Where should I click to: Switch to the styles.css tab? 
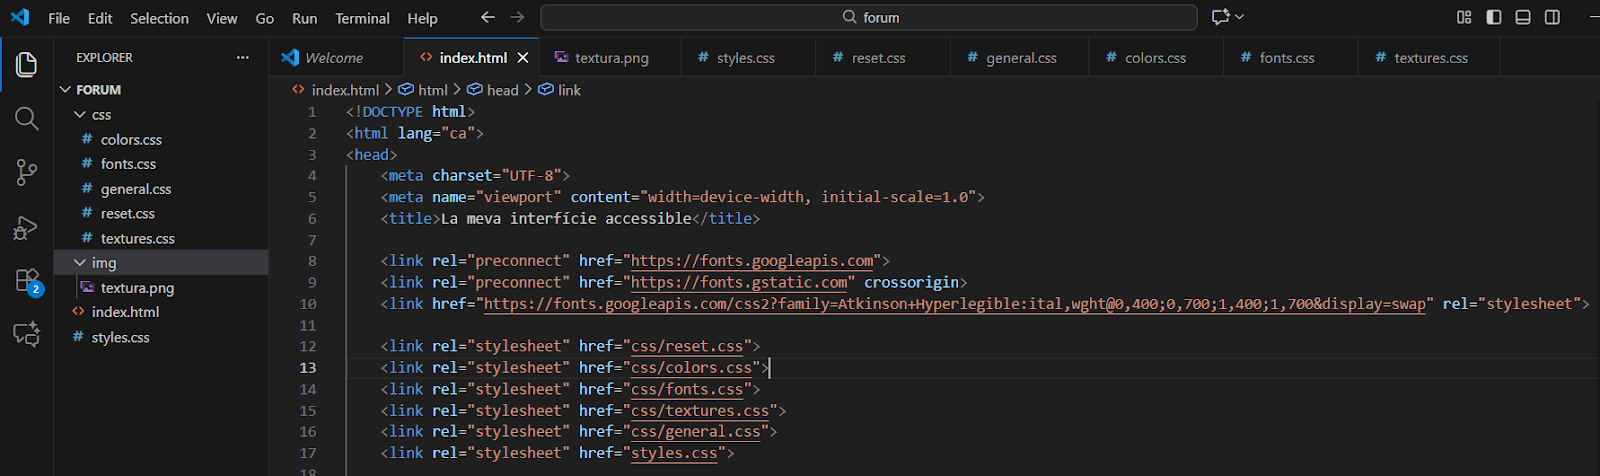click(745, 58)
